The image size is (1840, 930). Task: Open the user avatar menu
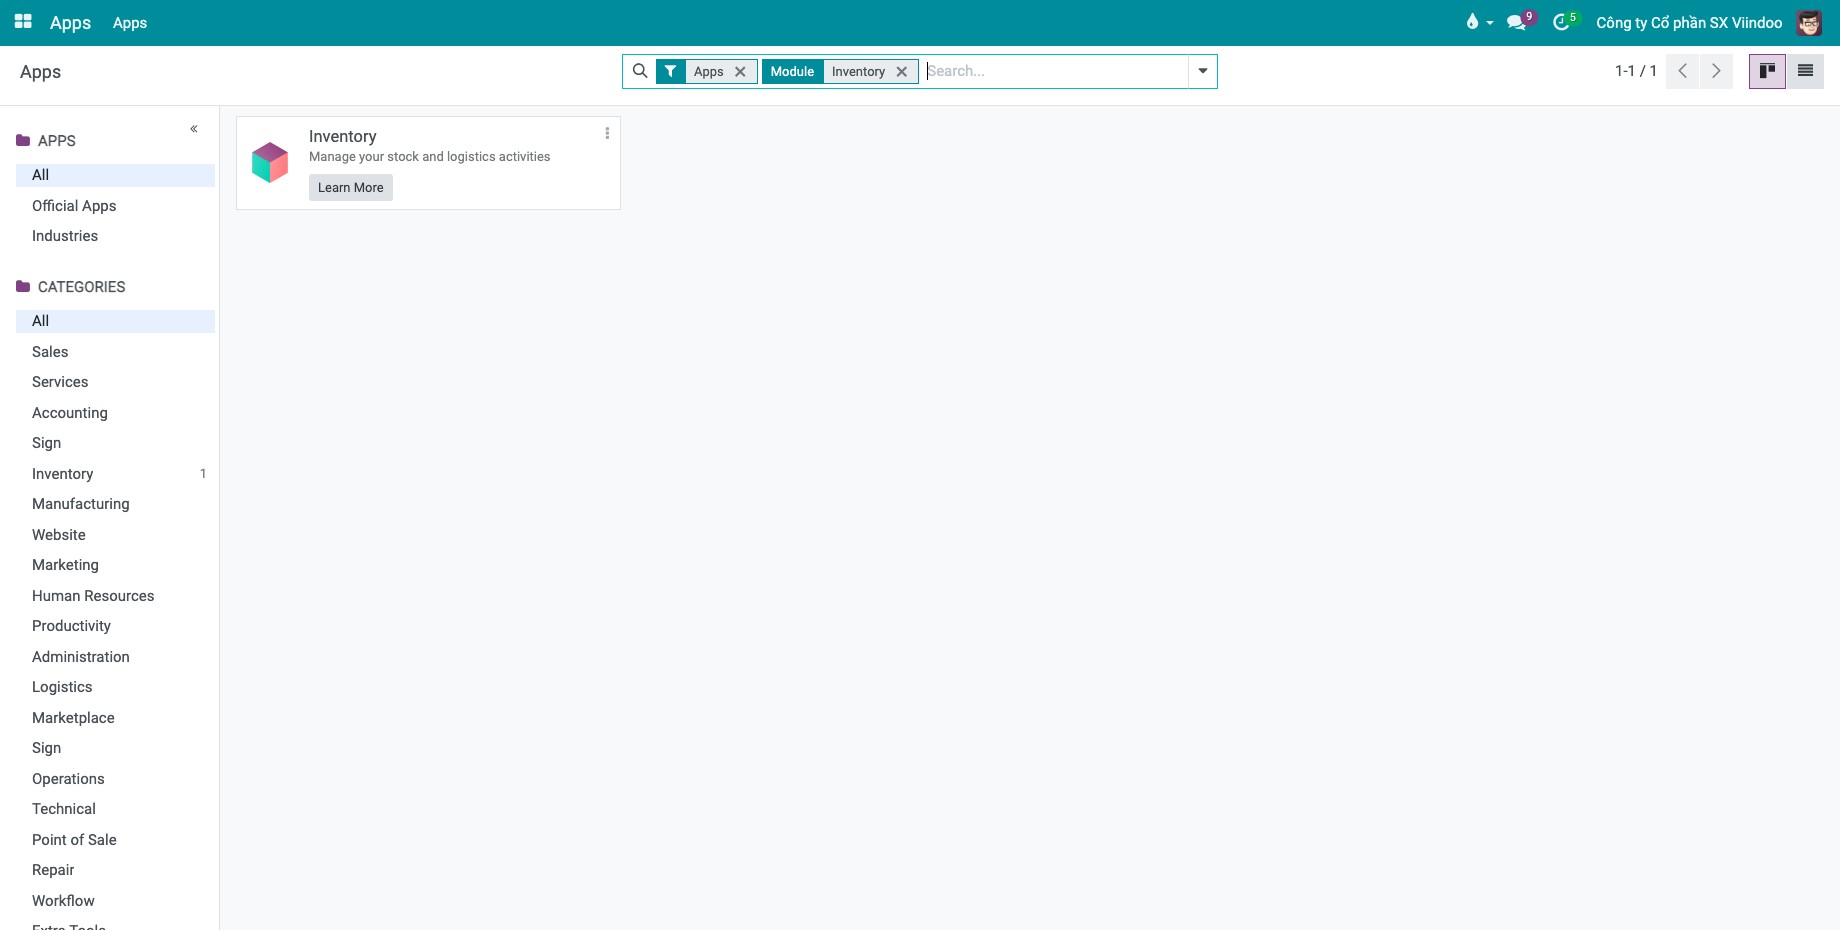click(x=1809, y=22)
